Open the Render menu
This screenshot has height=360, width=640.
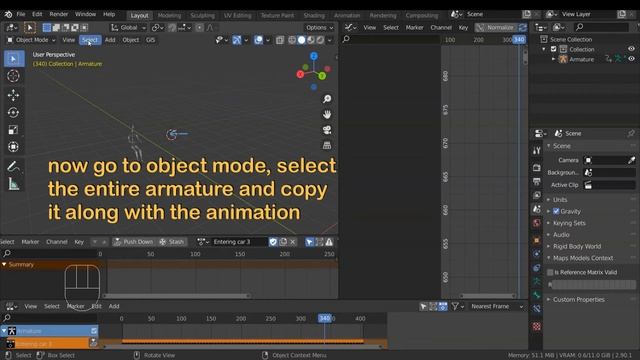click(x=59, y=14)
